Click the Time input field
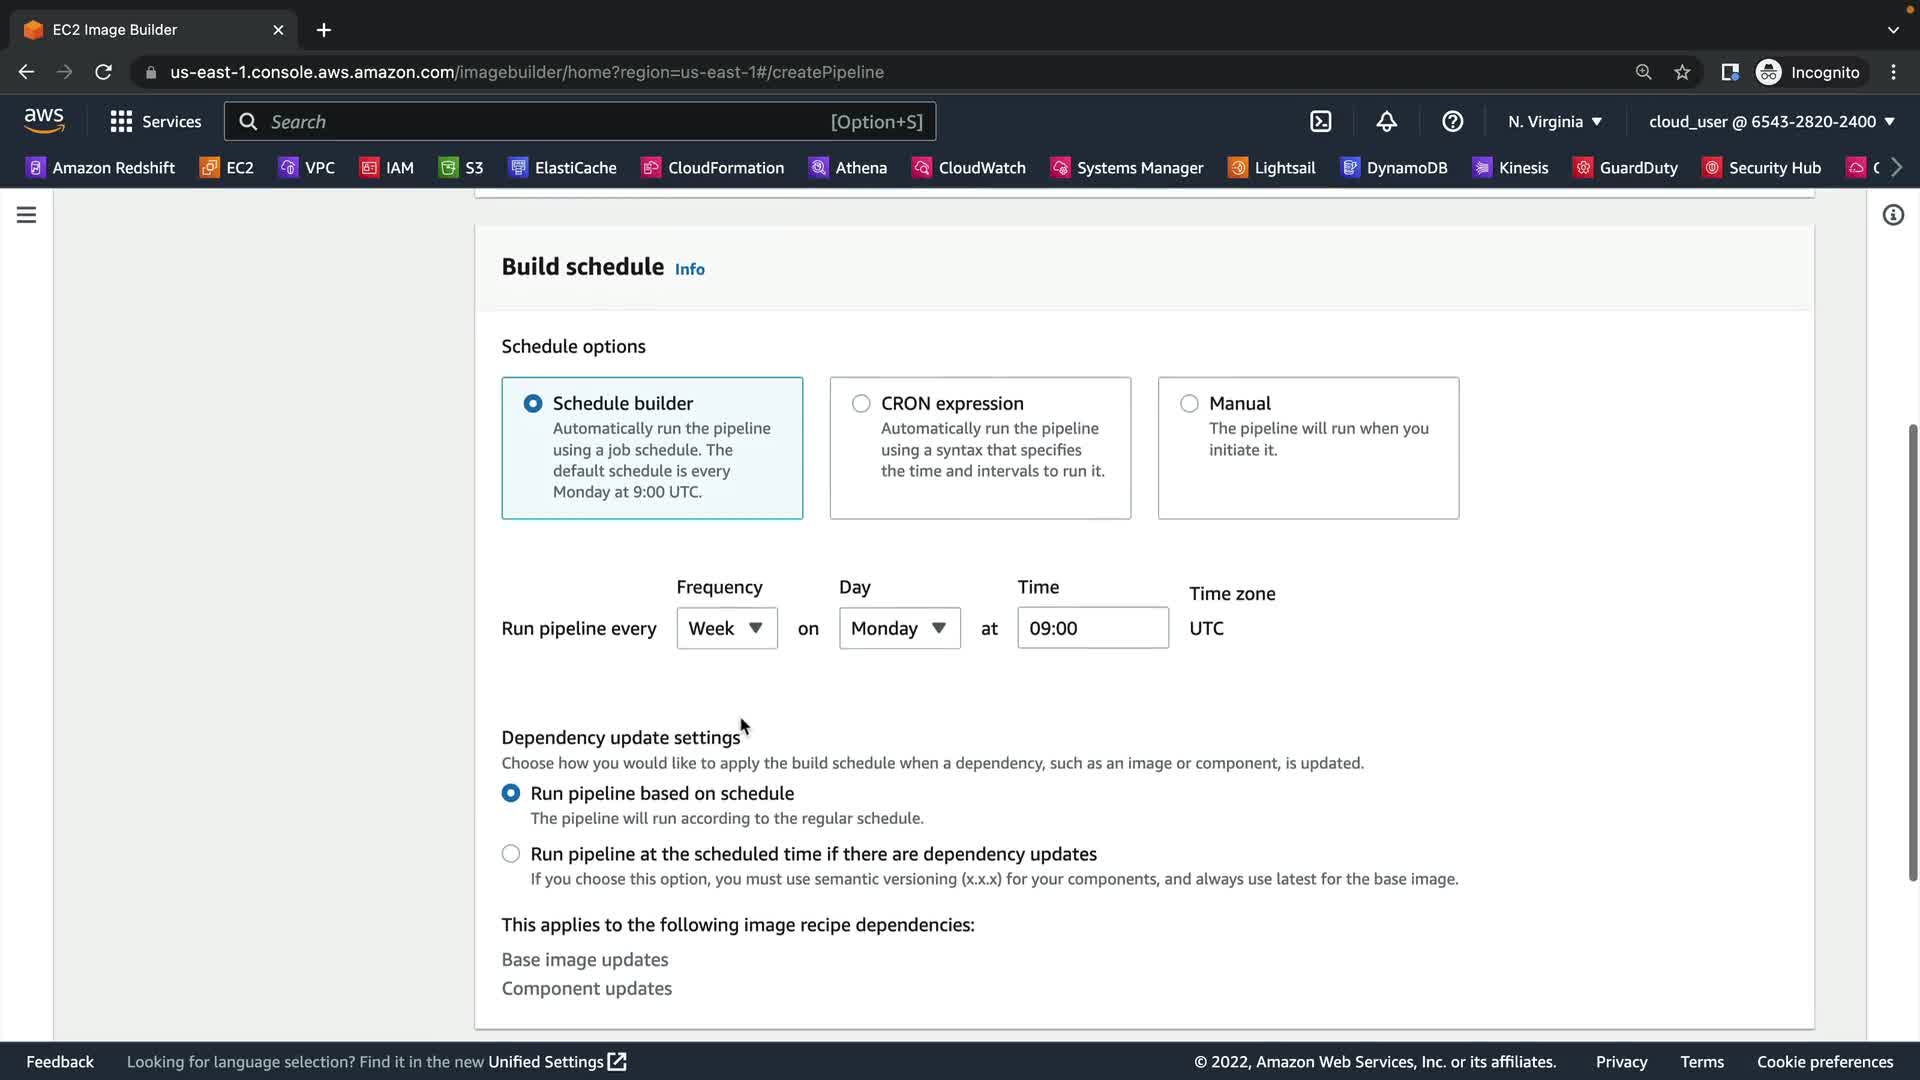 [1092, 628]
